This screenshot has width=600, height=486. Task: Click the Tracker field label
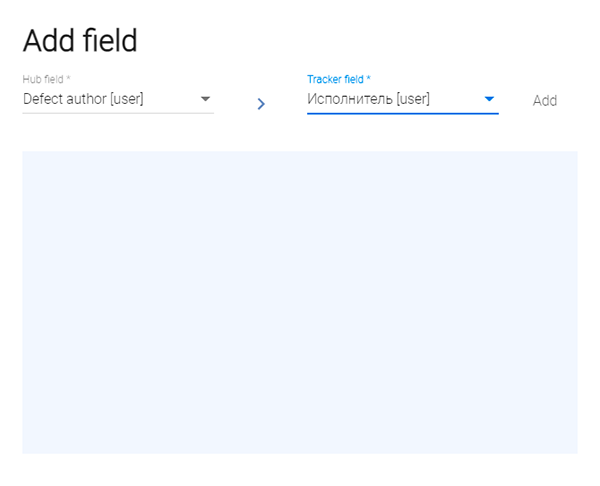(x=335, y=79)
